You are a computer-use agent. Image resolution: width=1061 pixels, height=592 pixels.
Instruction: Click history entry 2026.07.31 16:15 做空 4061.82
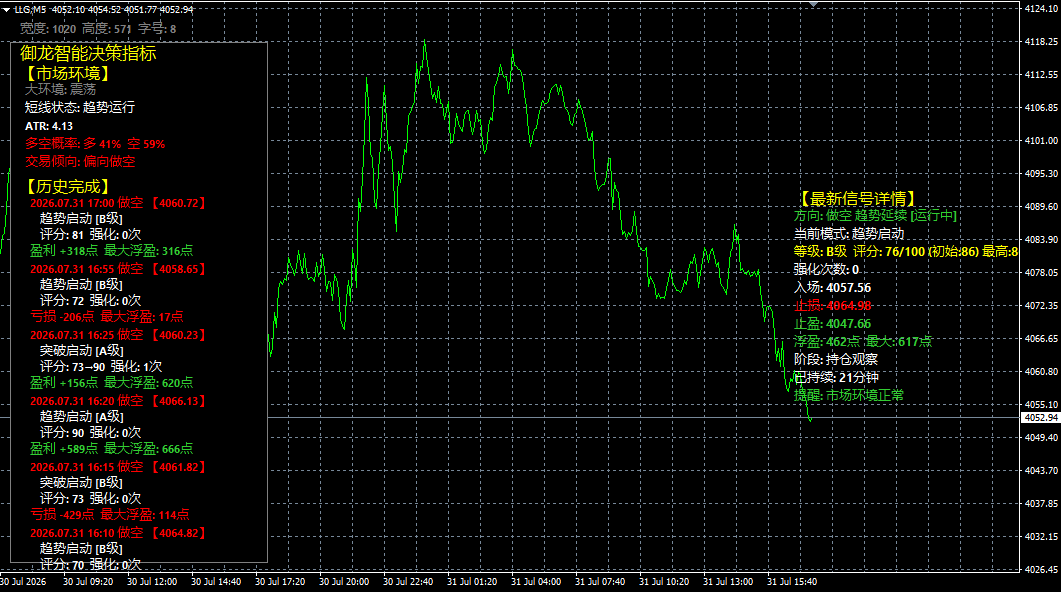118,467
